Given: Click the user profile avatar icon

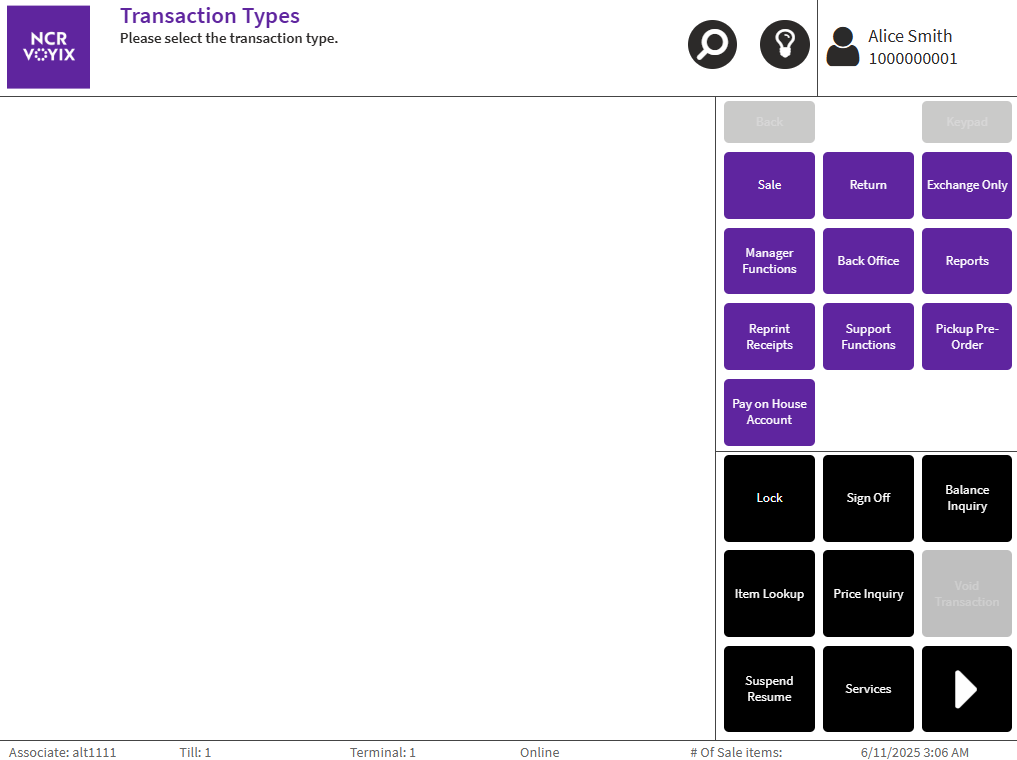Looking at the screenshot, I should [x=843, y=47].
